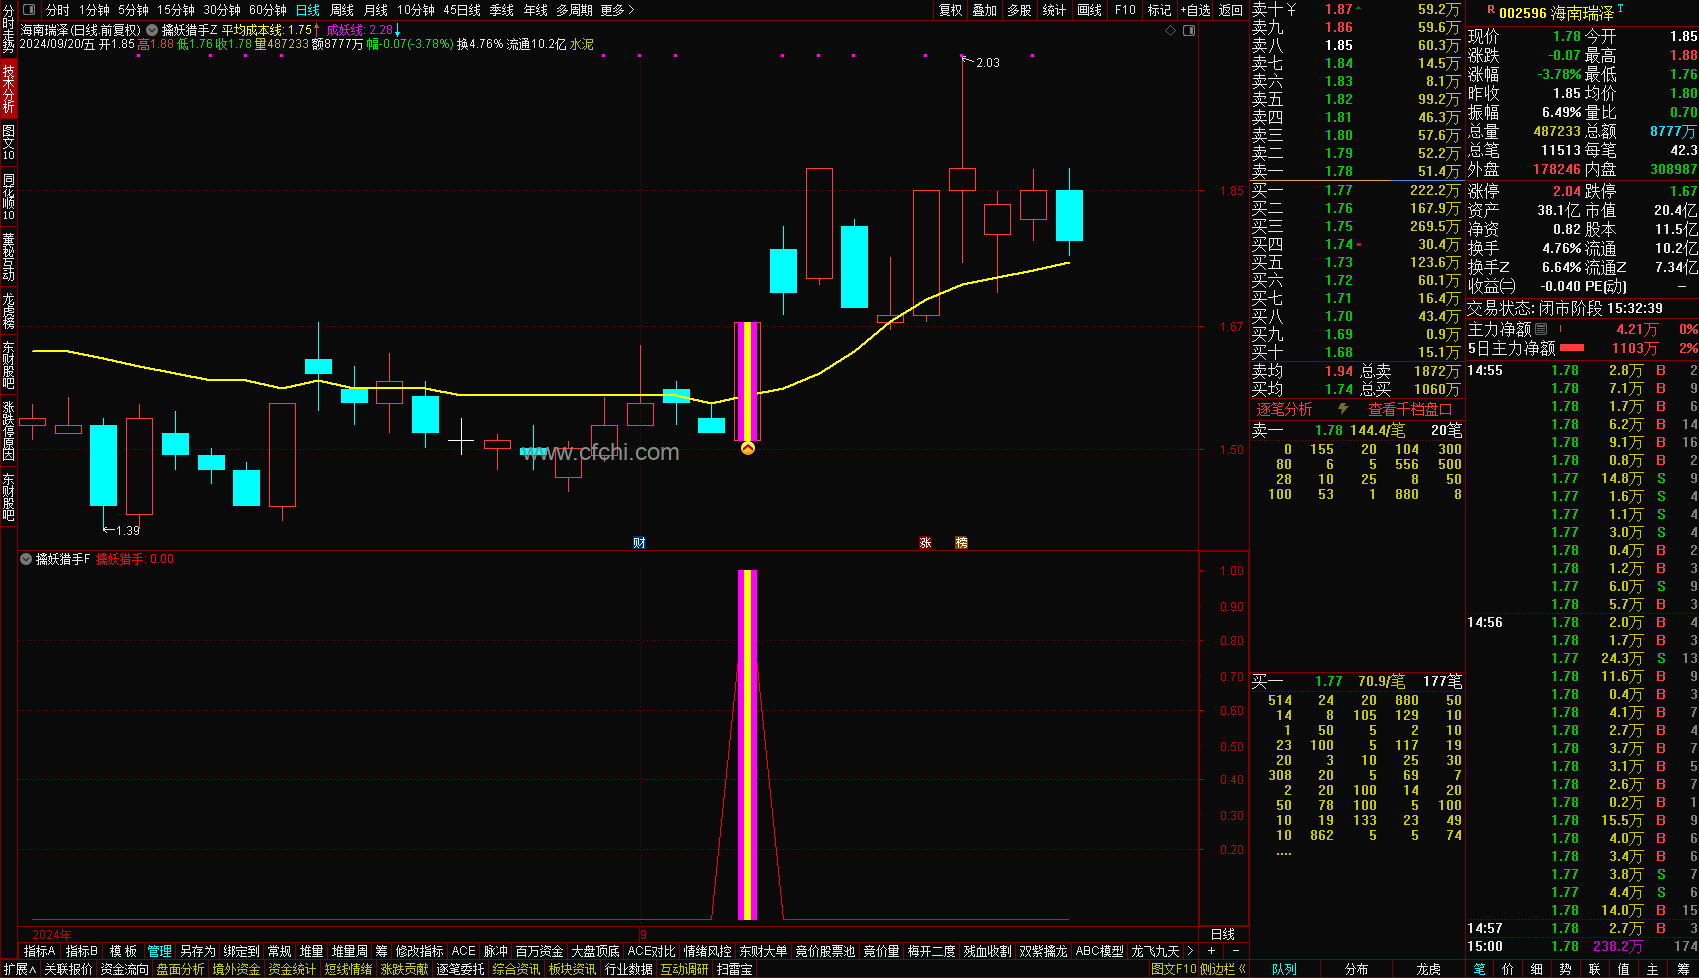Open the 龙虎榜 sidebar tab

(8, 310)
